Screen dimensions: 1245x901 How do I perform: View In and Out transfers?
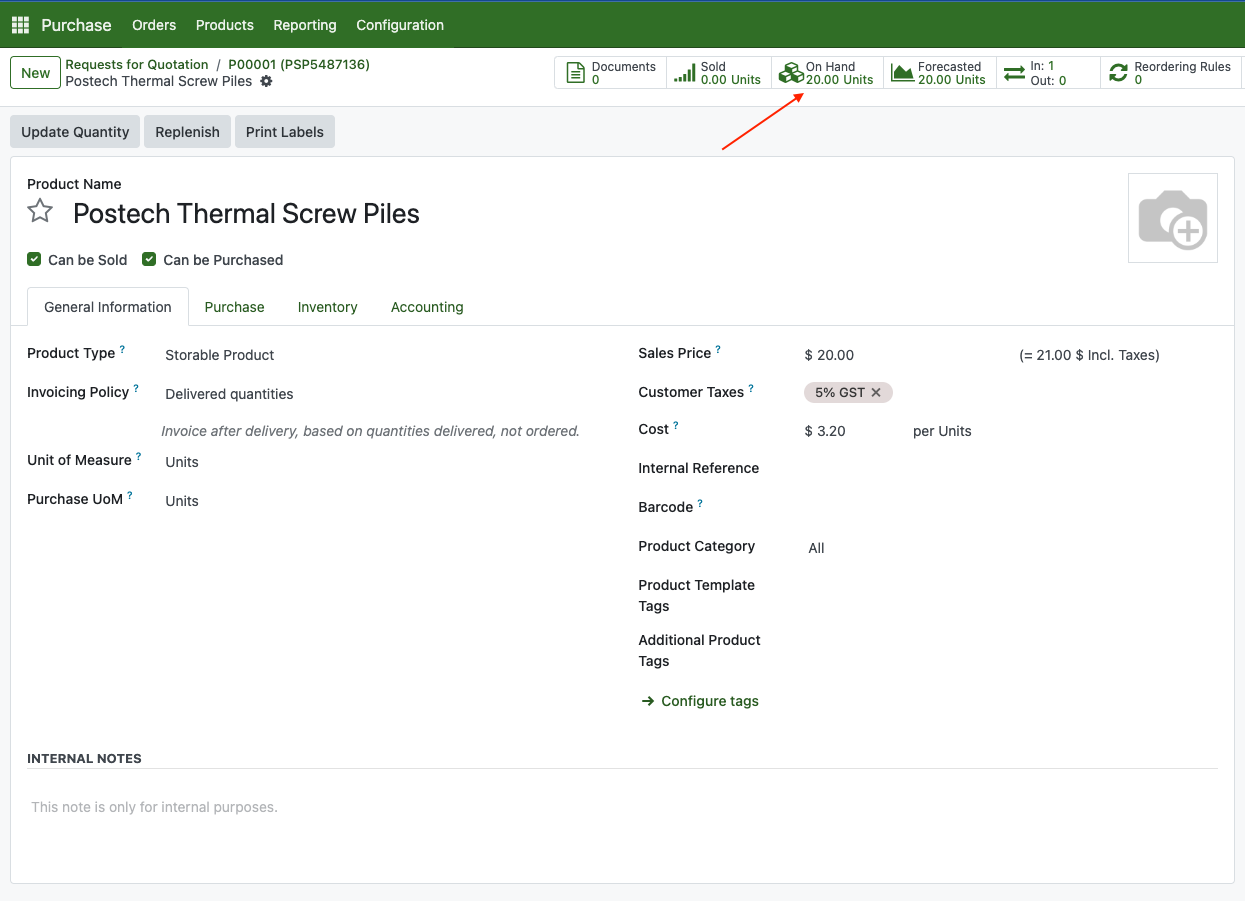click(x=1047, y=73)
